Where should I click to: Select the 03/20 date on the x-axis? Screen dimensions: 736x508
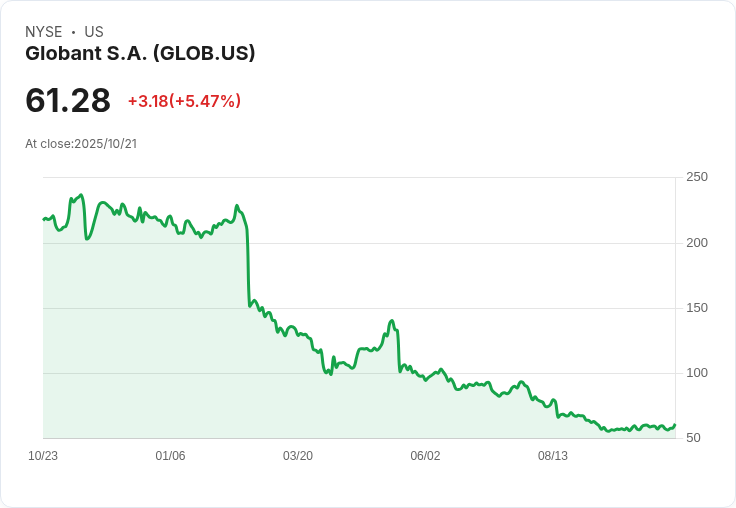(298, 456)
